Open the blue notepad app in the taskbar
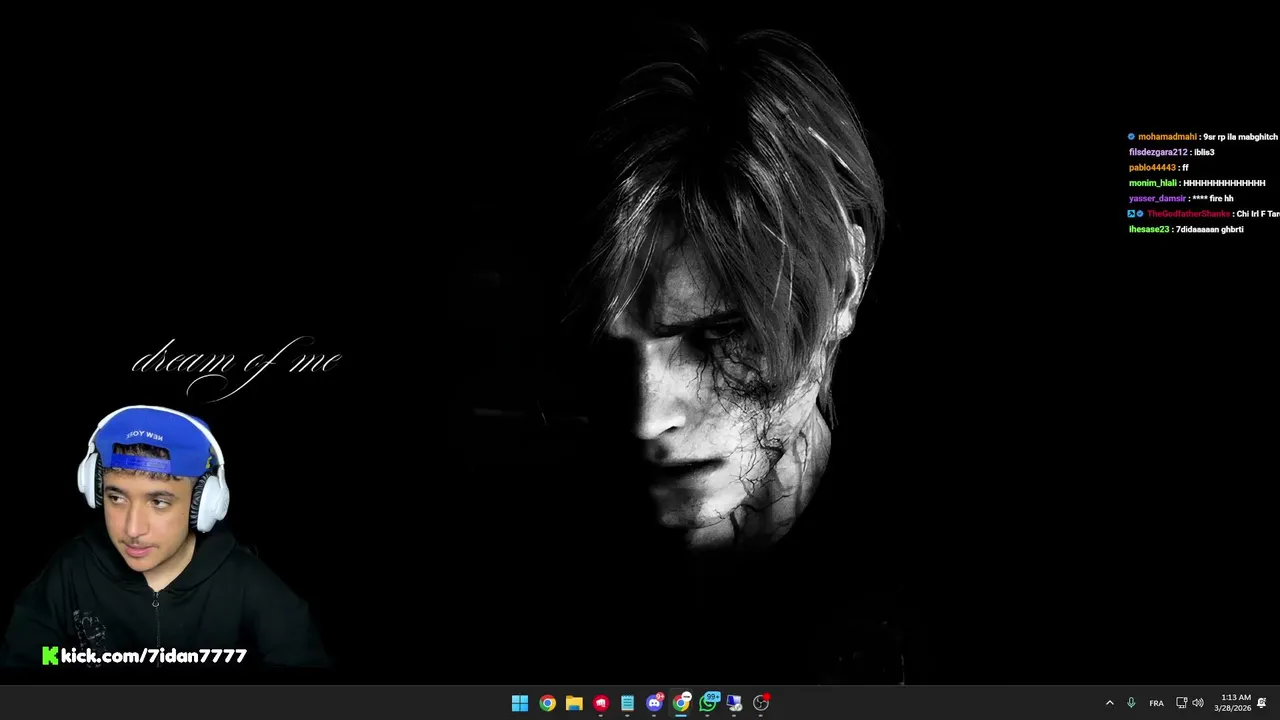This screenshot has width=1280, height=720. coord(628,703)
